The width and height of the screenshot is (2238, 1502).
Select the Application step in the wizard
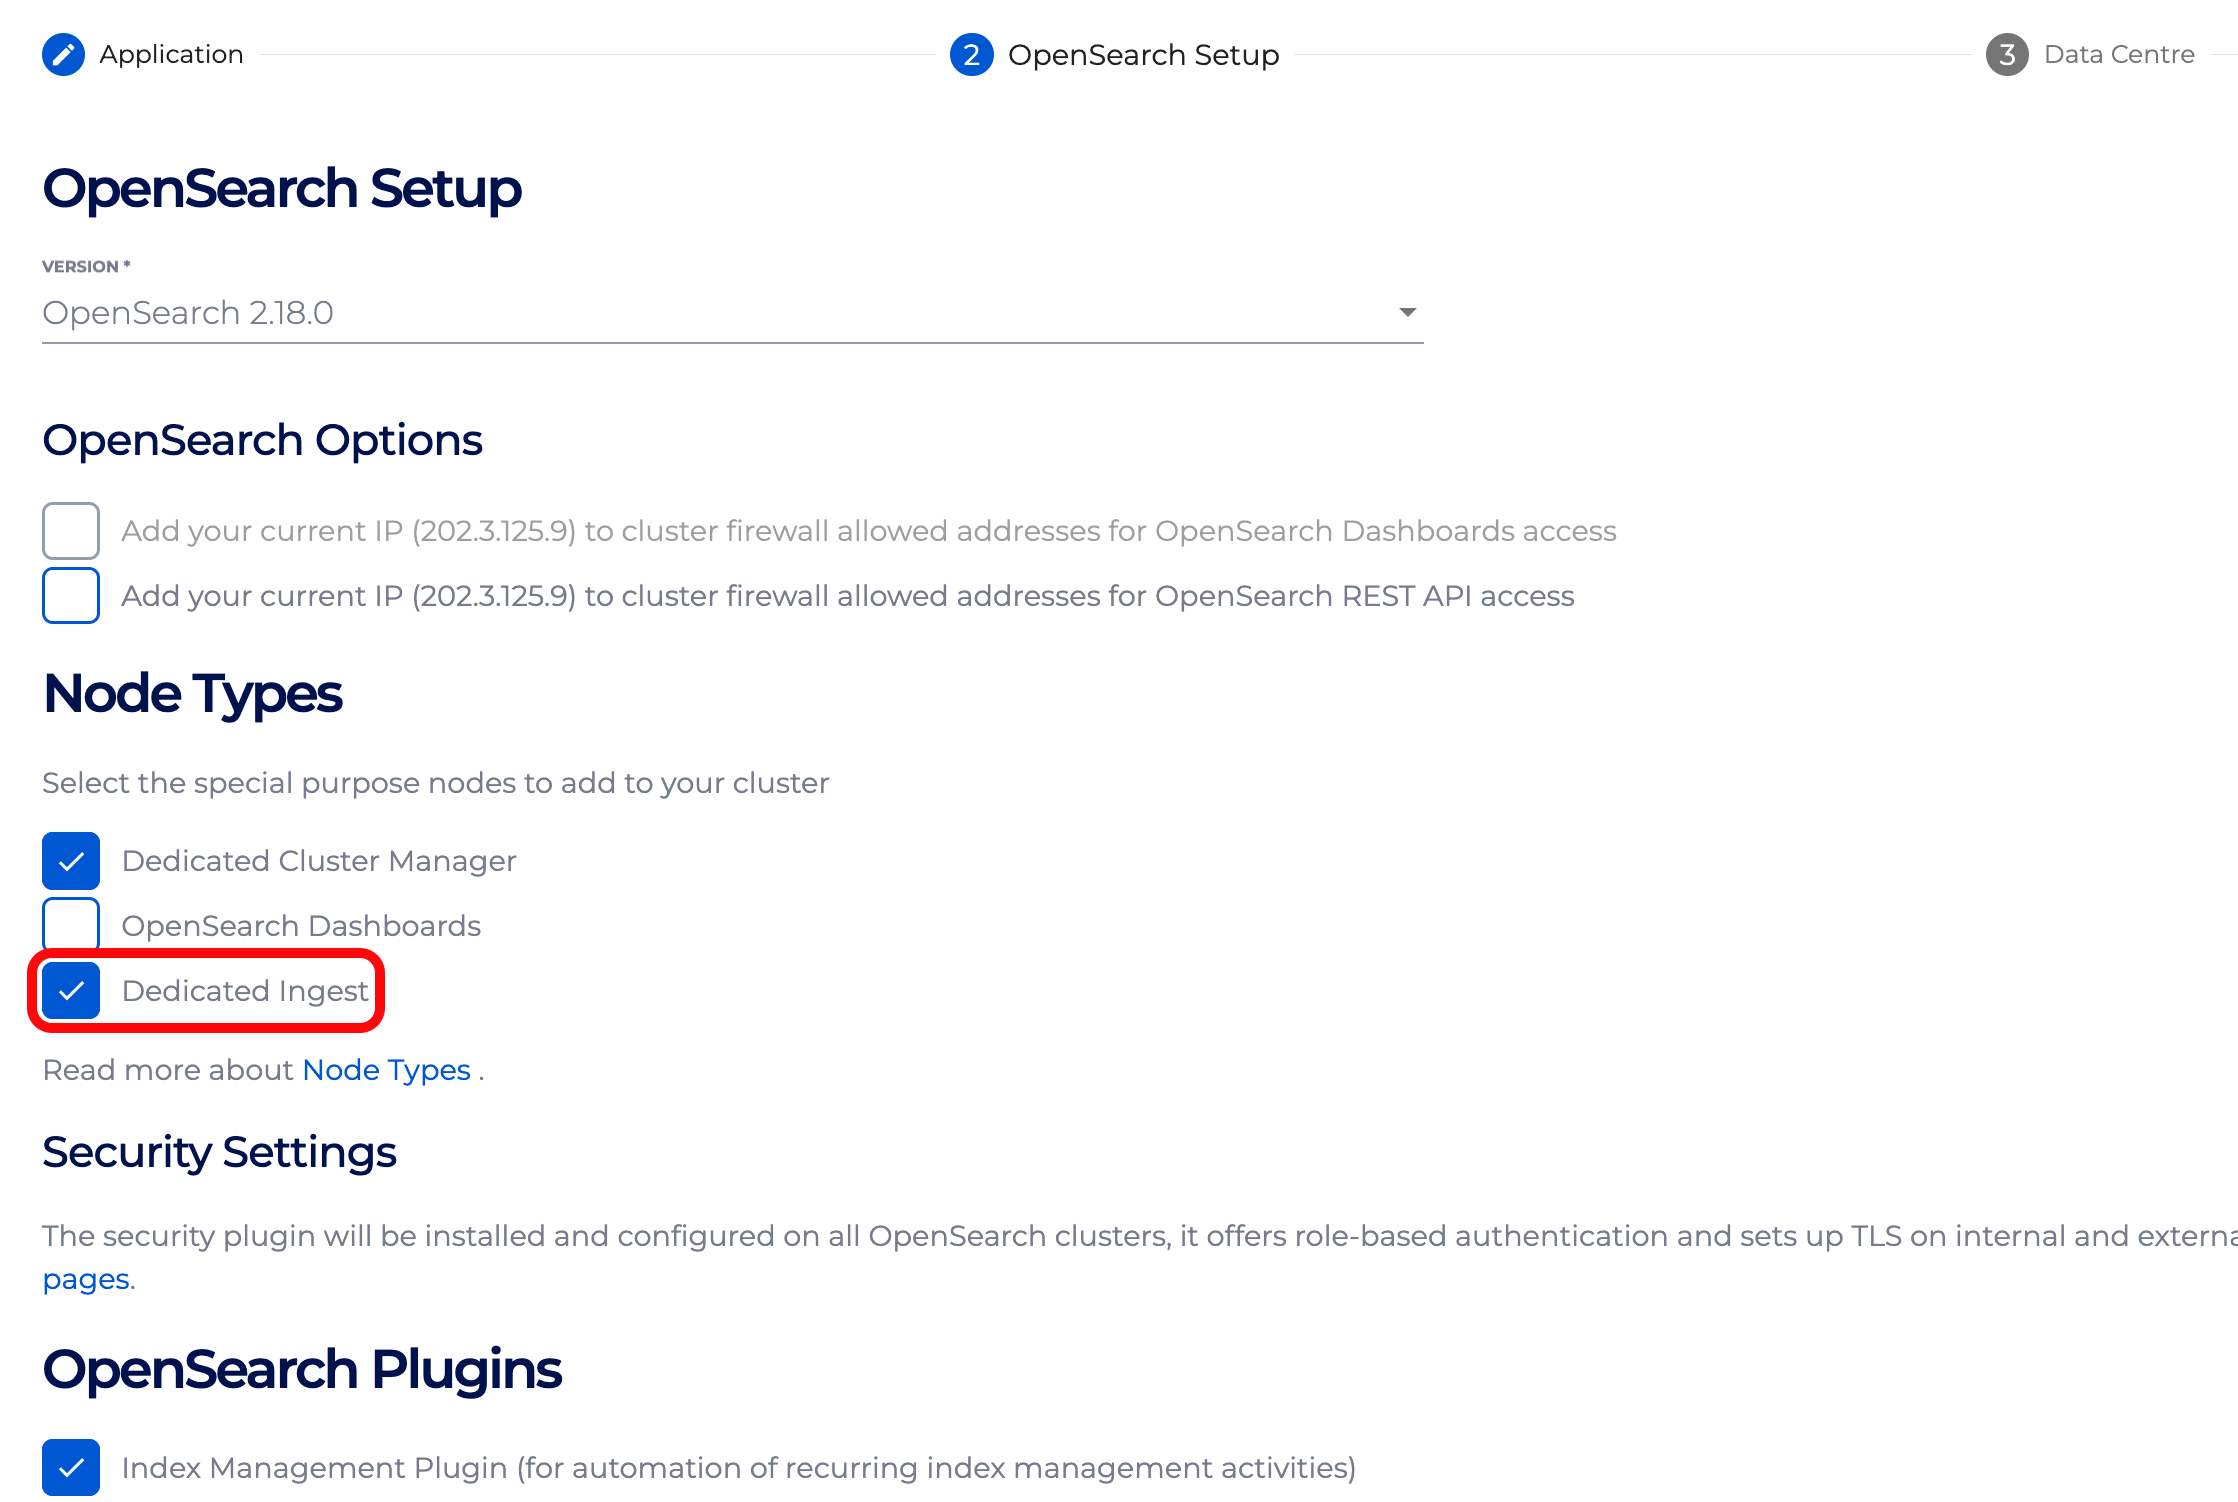click(x=170, y=55)
